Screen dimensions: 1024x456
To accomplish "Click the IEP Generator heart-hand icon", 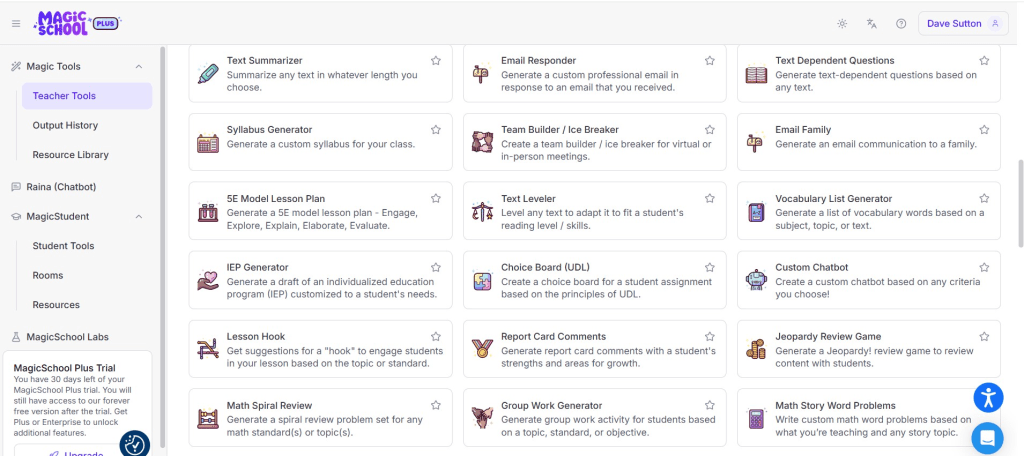I will (x=208, y=280).
